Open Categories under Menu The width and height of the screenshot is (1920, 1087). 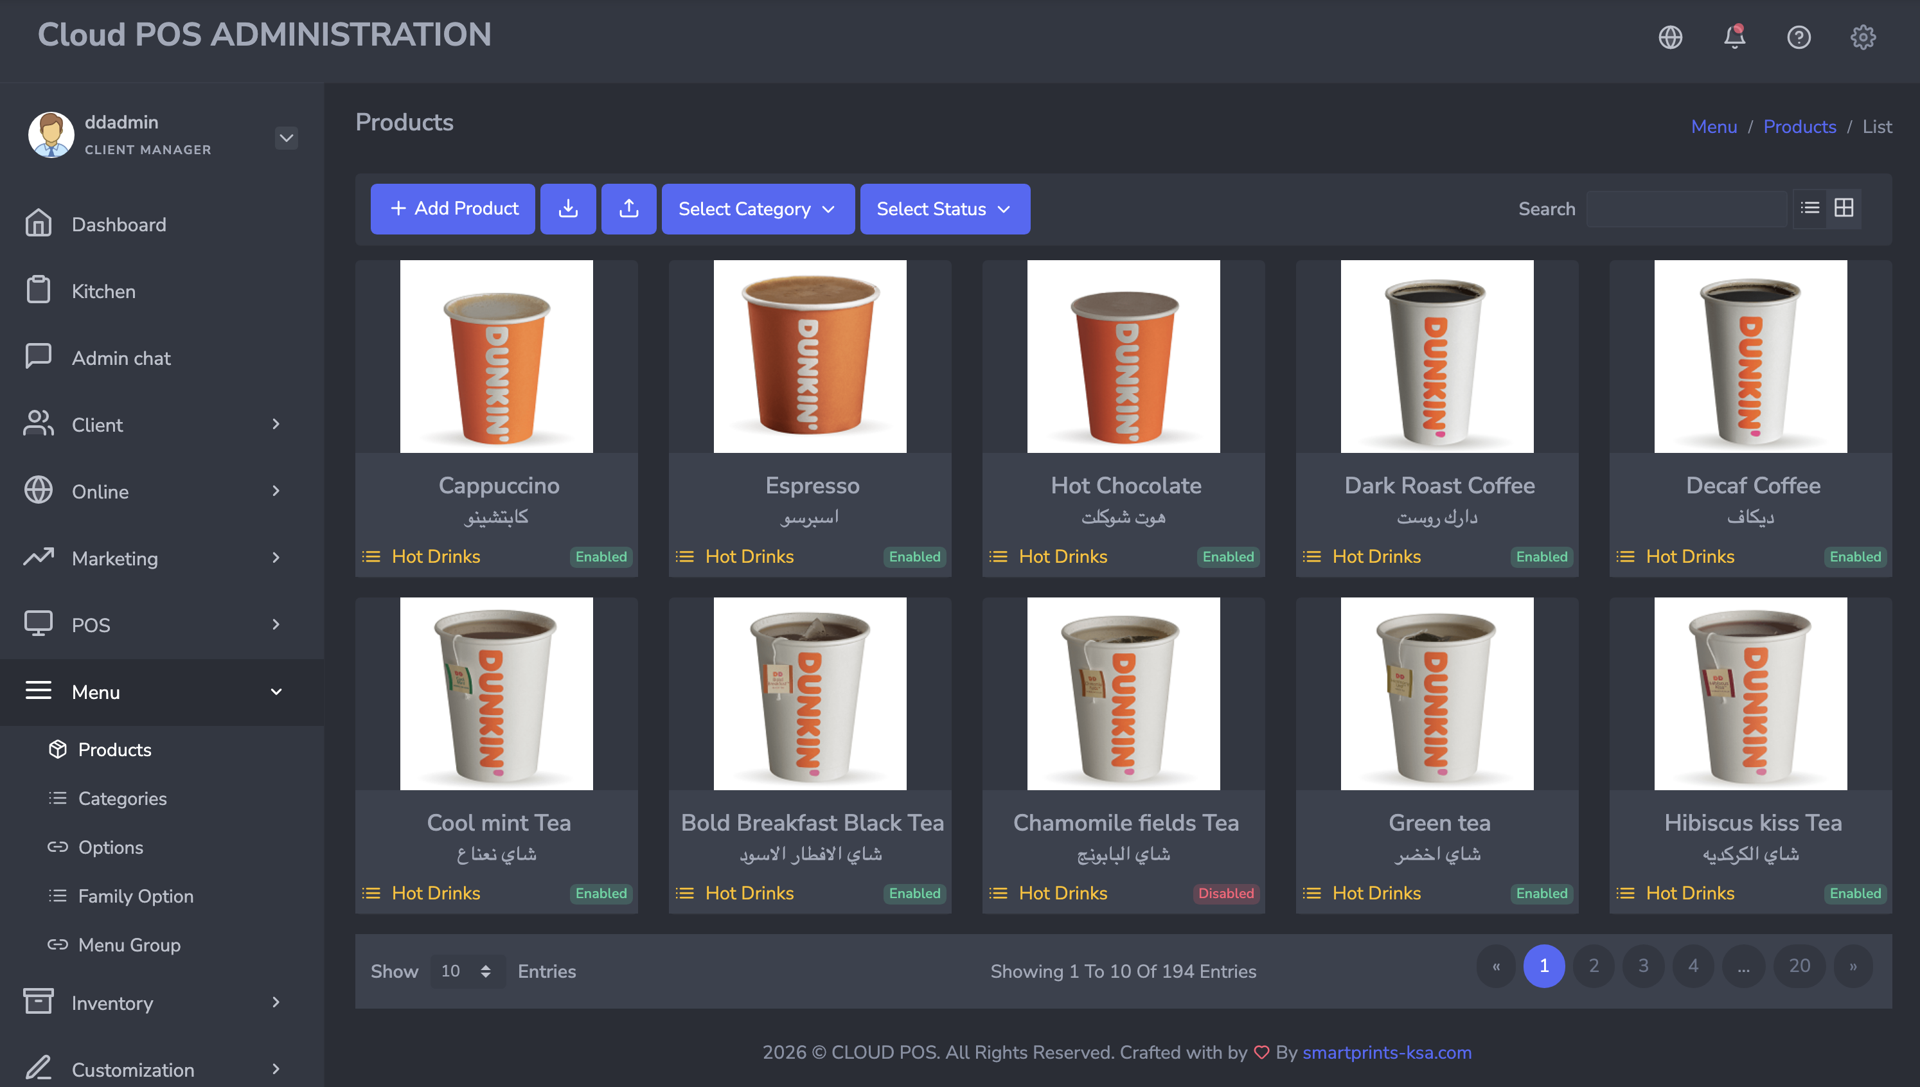click(x=122, y=798)
